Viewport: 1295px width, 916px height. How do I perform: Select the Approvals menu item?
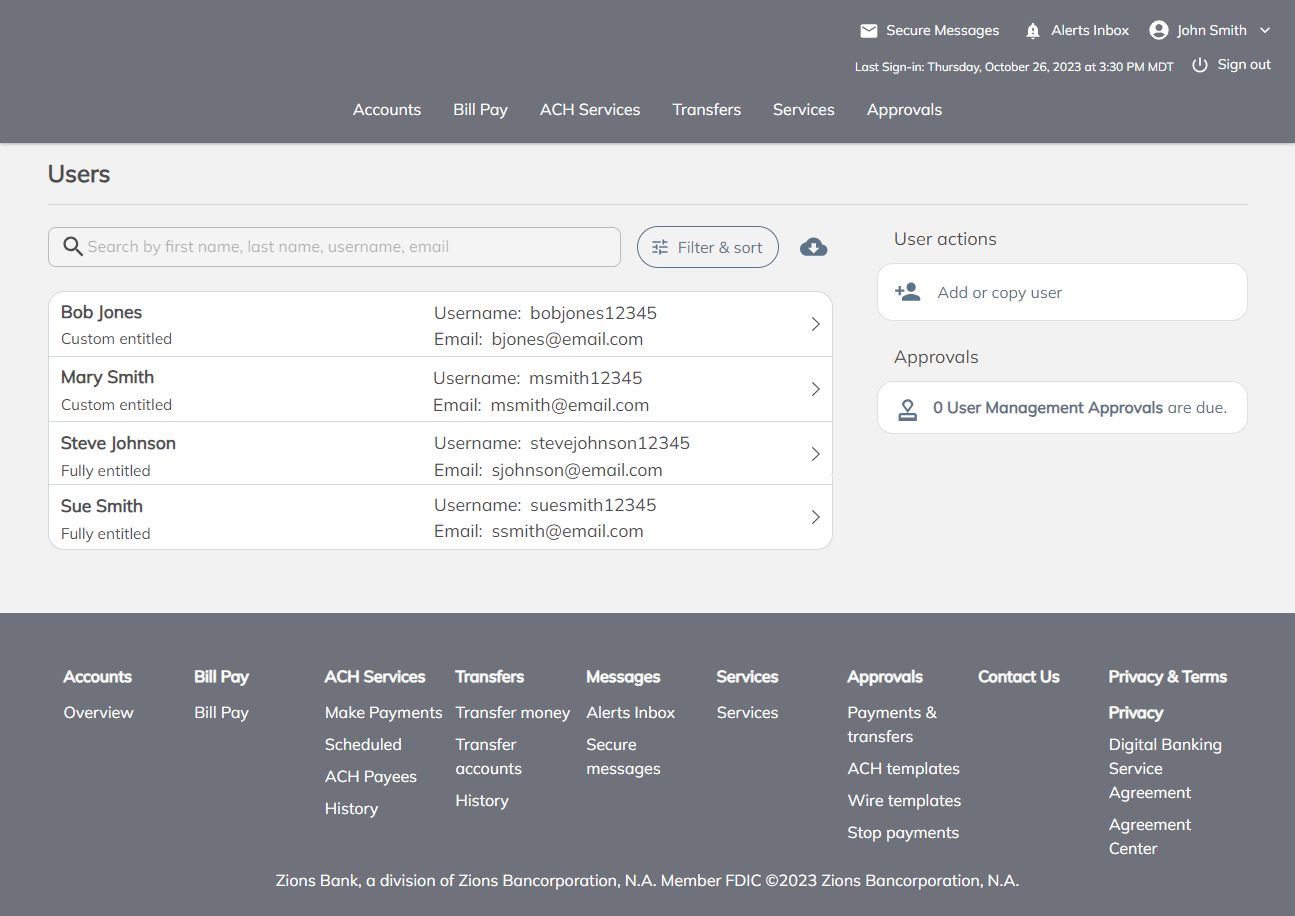pos(904,110)
